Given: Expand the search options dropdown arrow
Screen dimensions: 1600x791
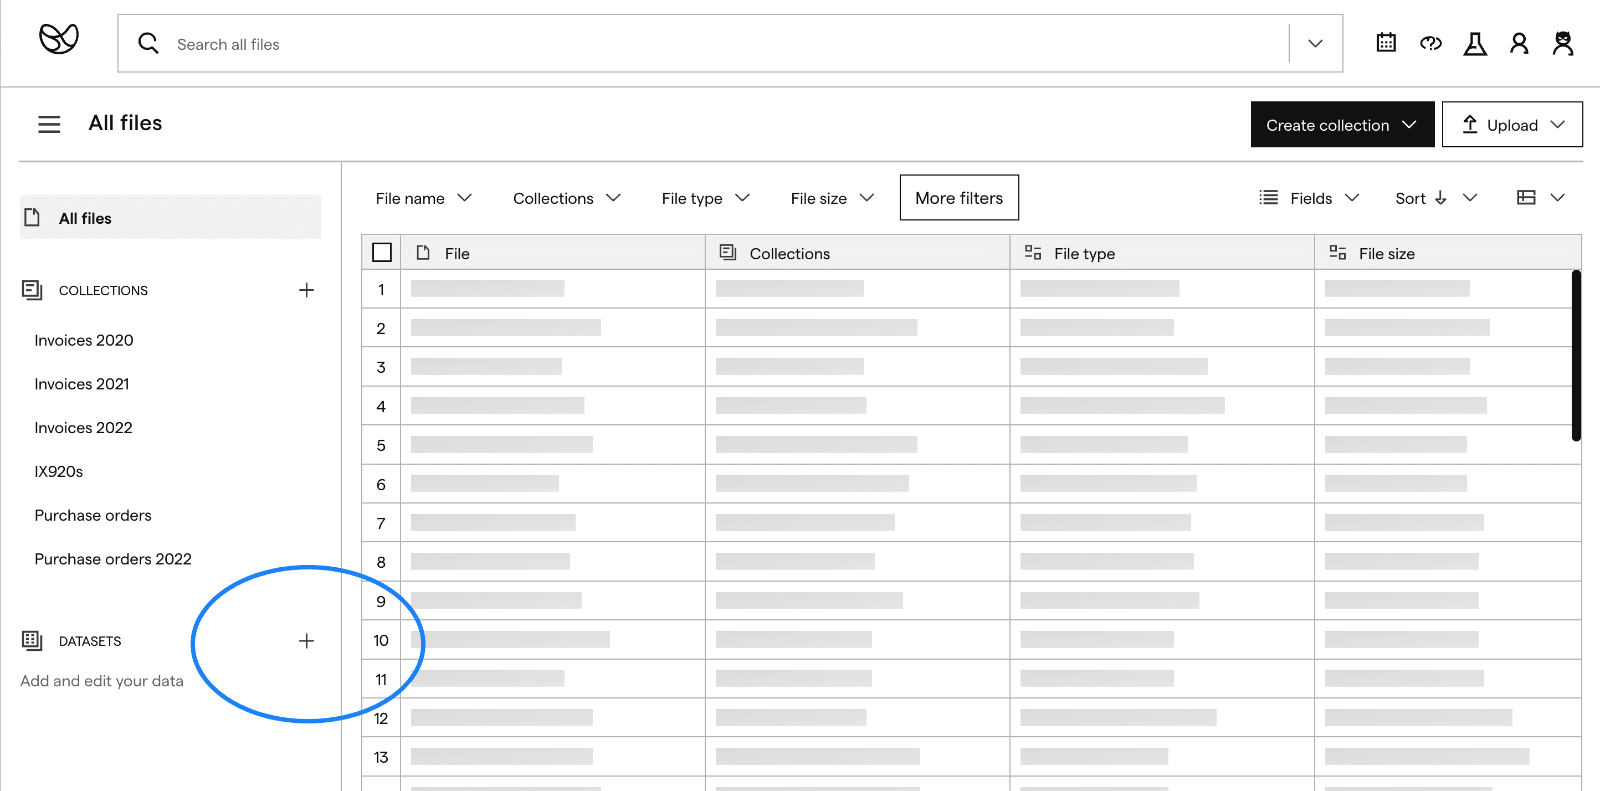Looking at the screenshot, I should (x=1316, y=43).
